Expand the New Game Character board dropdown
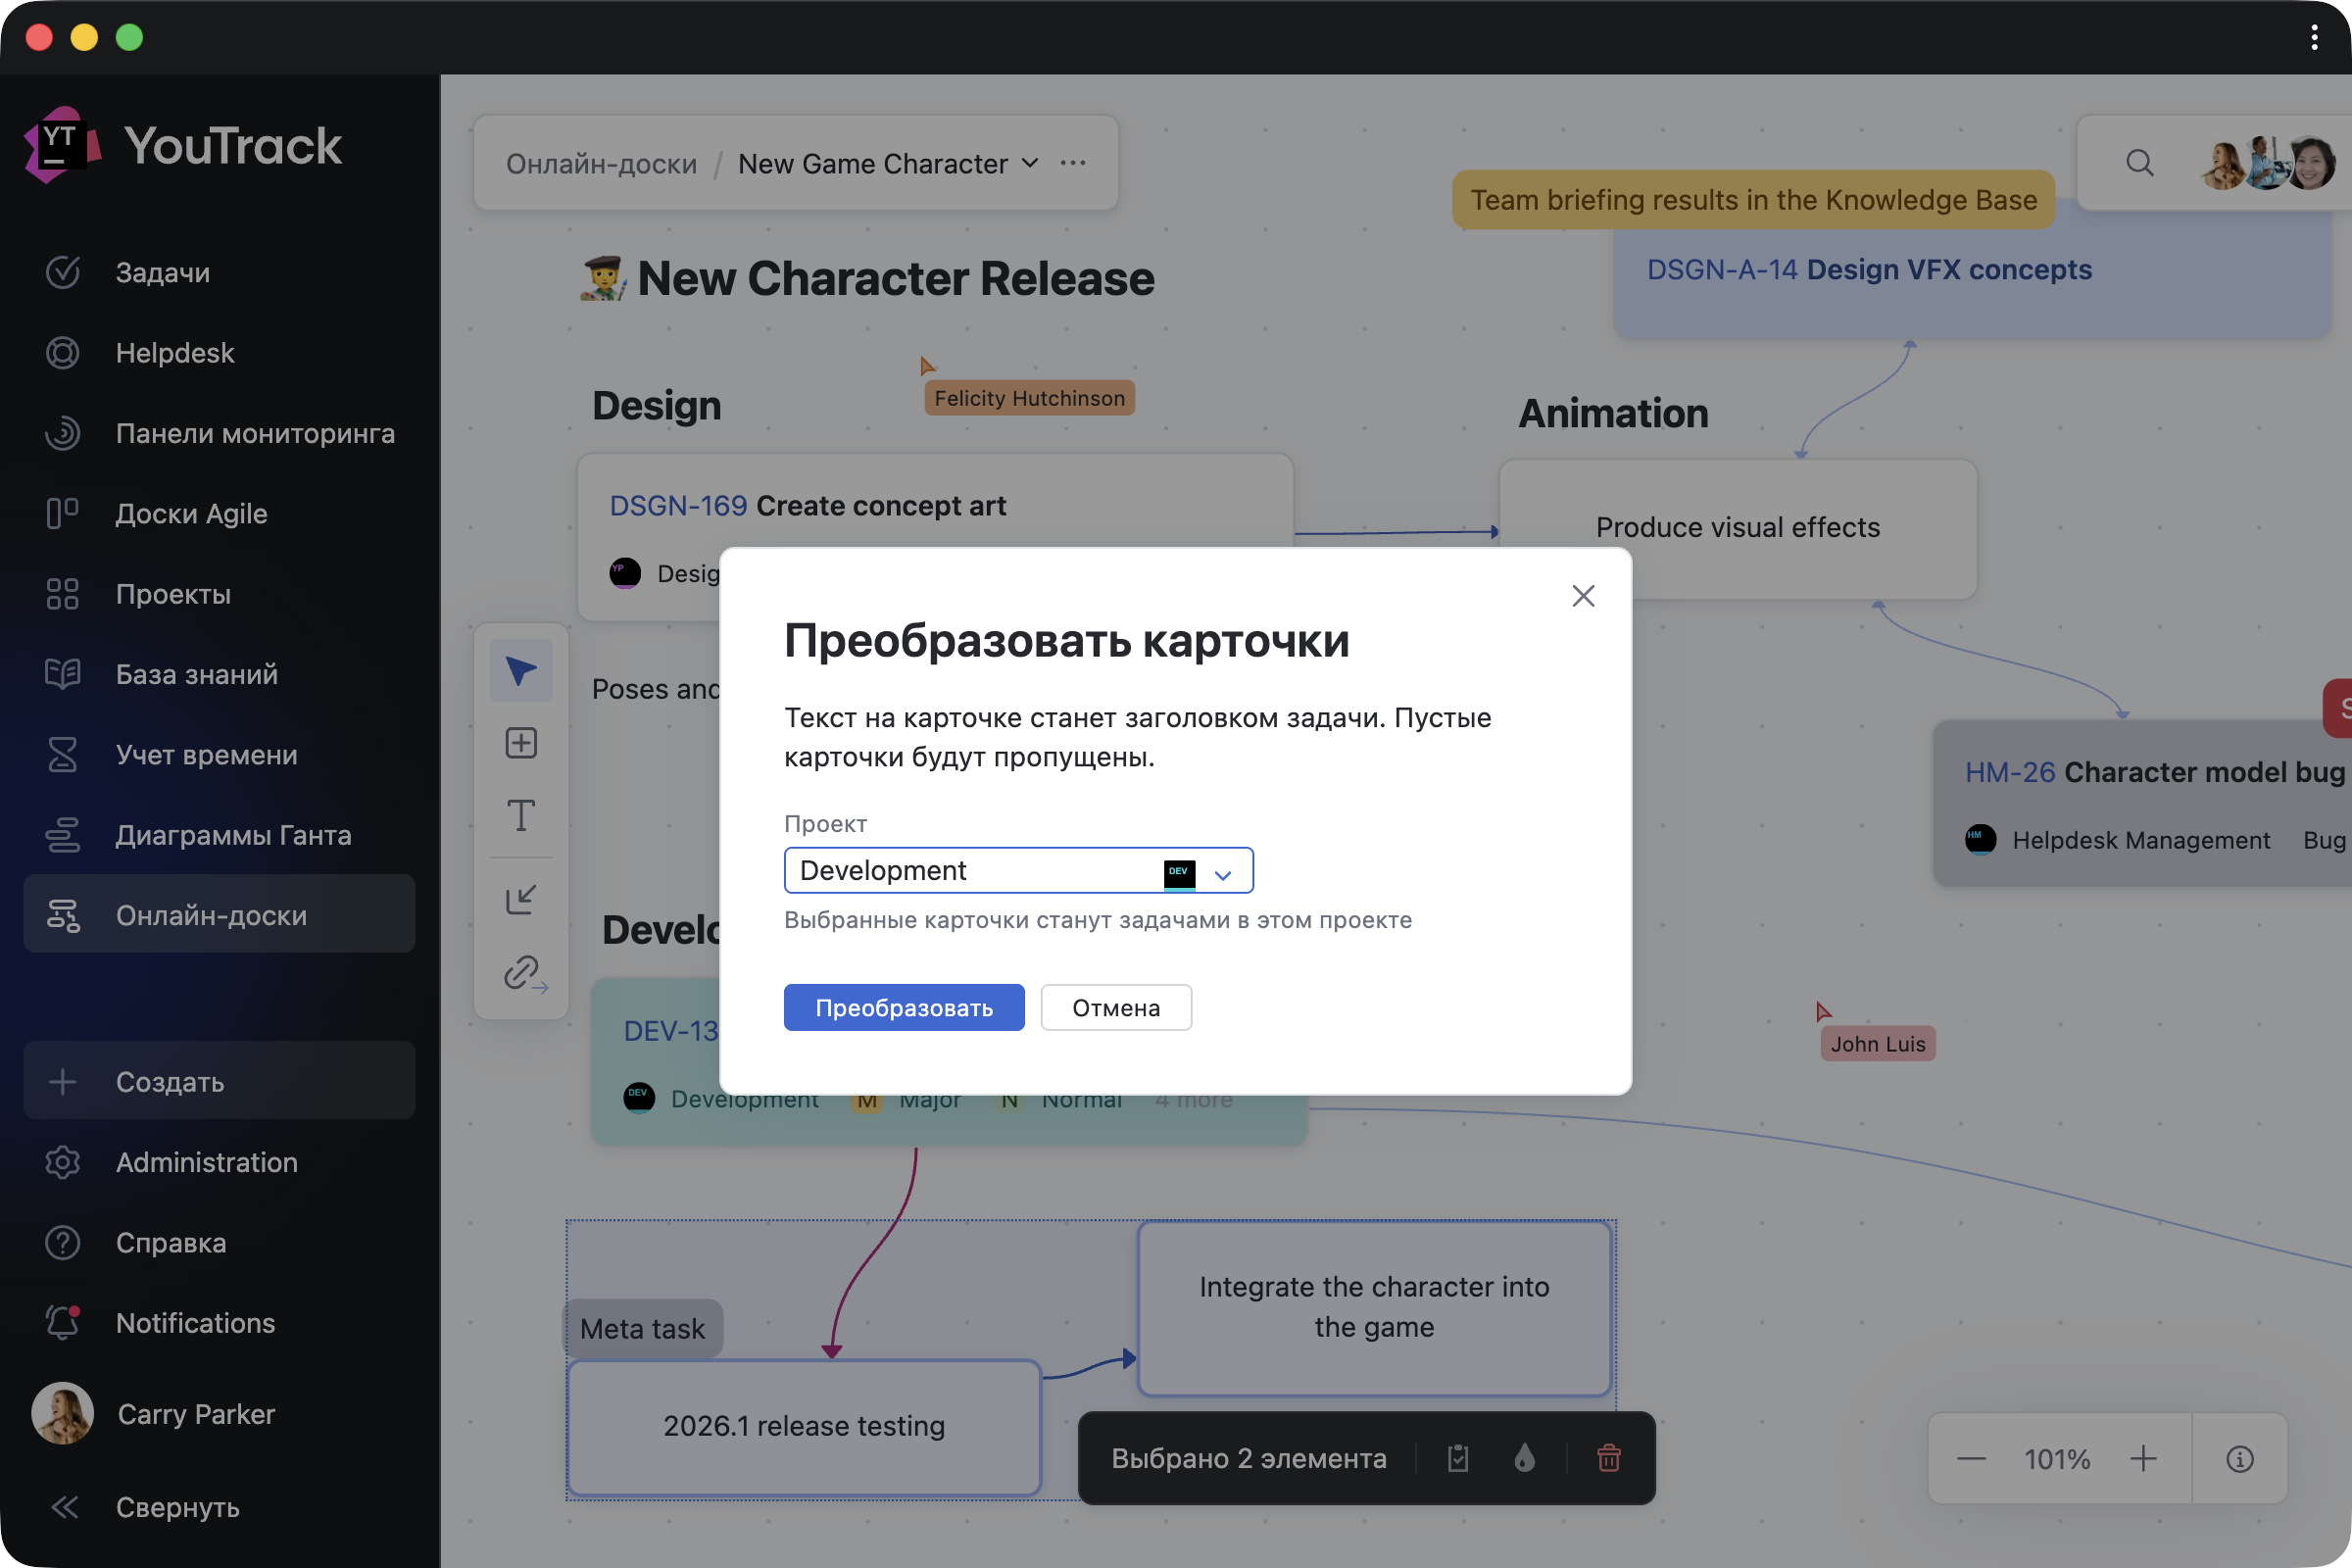Screen dimensions: 2352x1568 point(1030,163)
